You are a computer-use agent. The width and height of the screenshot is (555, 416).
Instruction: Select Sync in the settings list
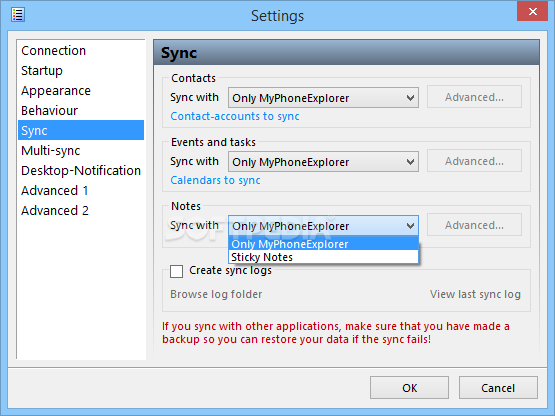click(x=81, y=130)
